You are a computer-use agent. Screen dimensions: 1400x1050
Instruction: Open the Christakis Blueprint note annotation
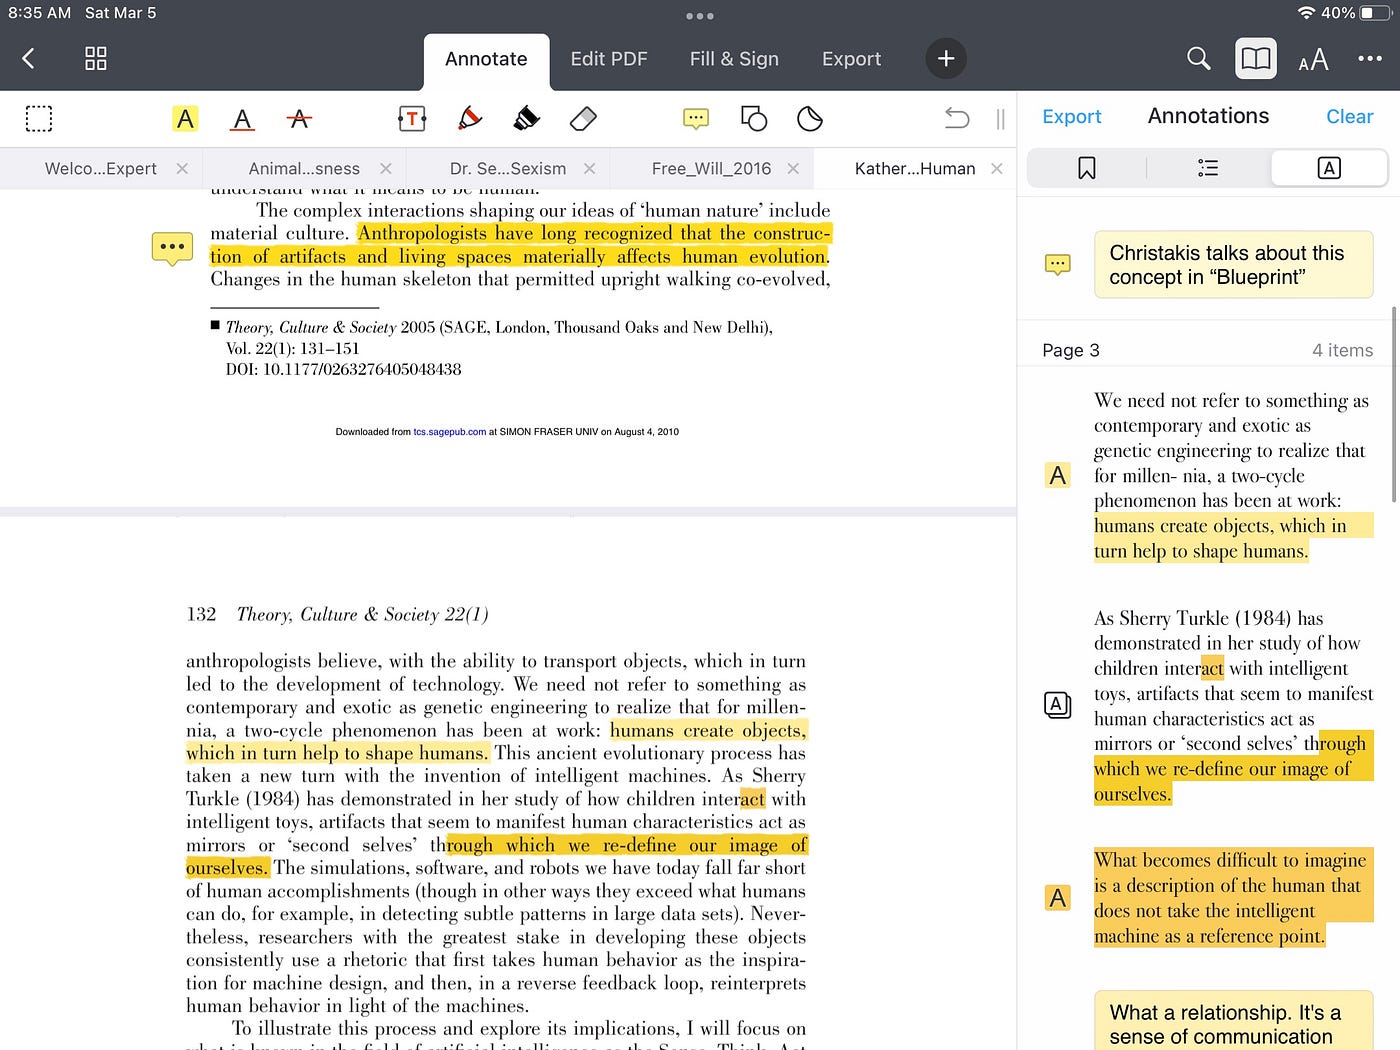[1233, 265]
